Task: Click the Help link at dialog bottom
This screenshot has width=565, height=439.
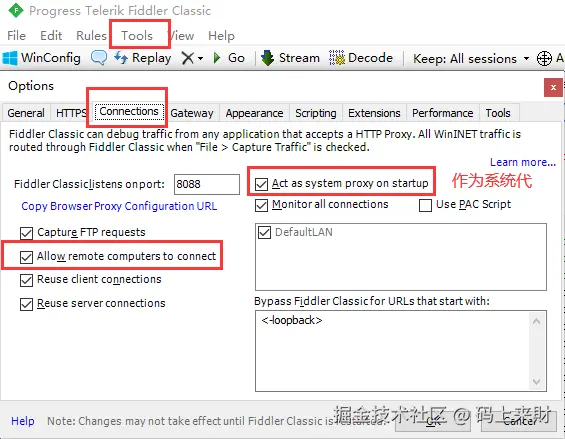Action: click(x=23, y=421)
